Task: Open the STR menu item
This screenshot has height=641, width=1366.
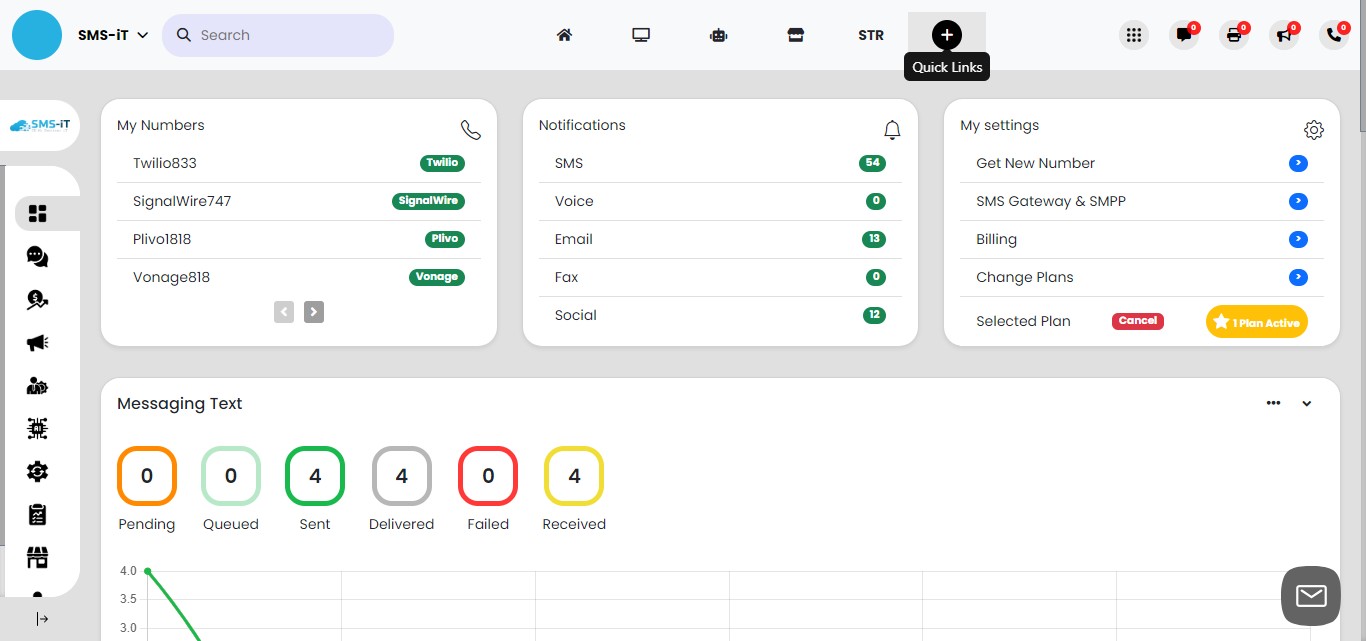Action: pyautogui.click(x=871, y=35)
